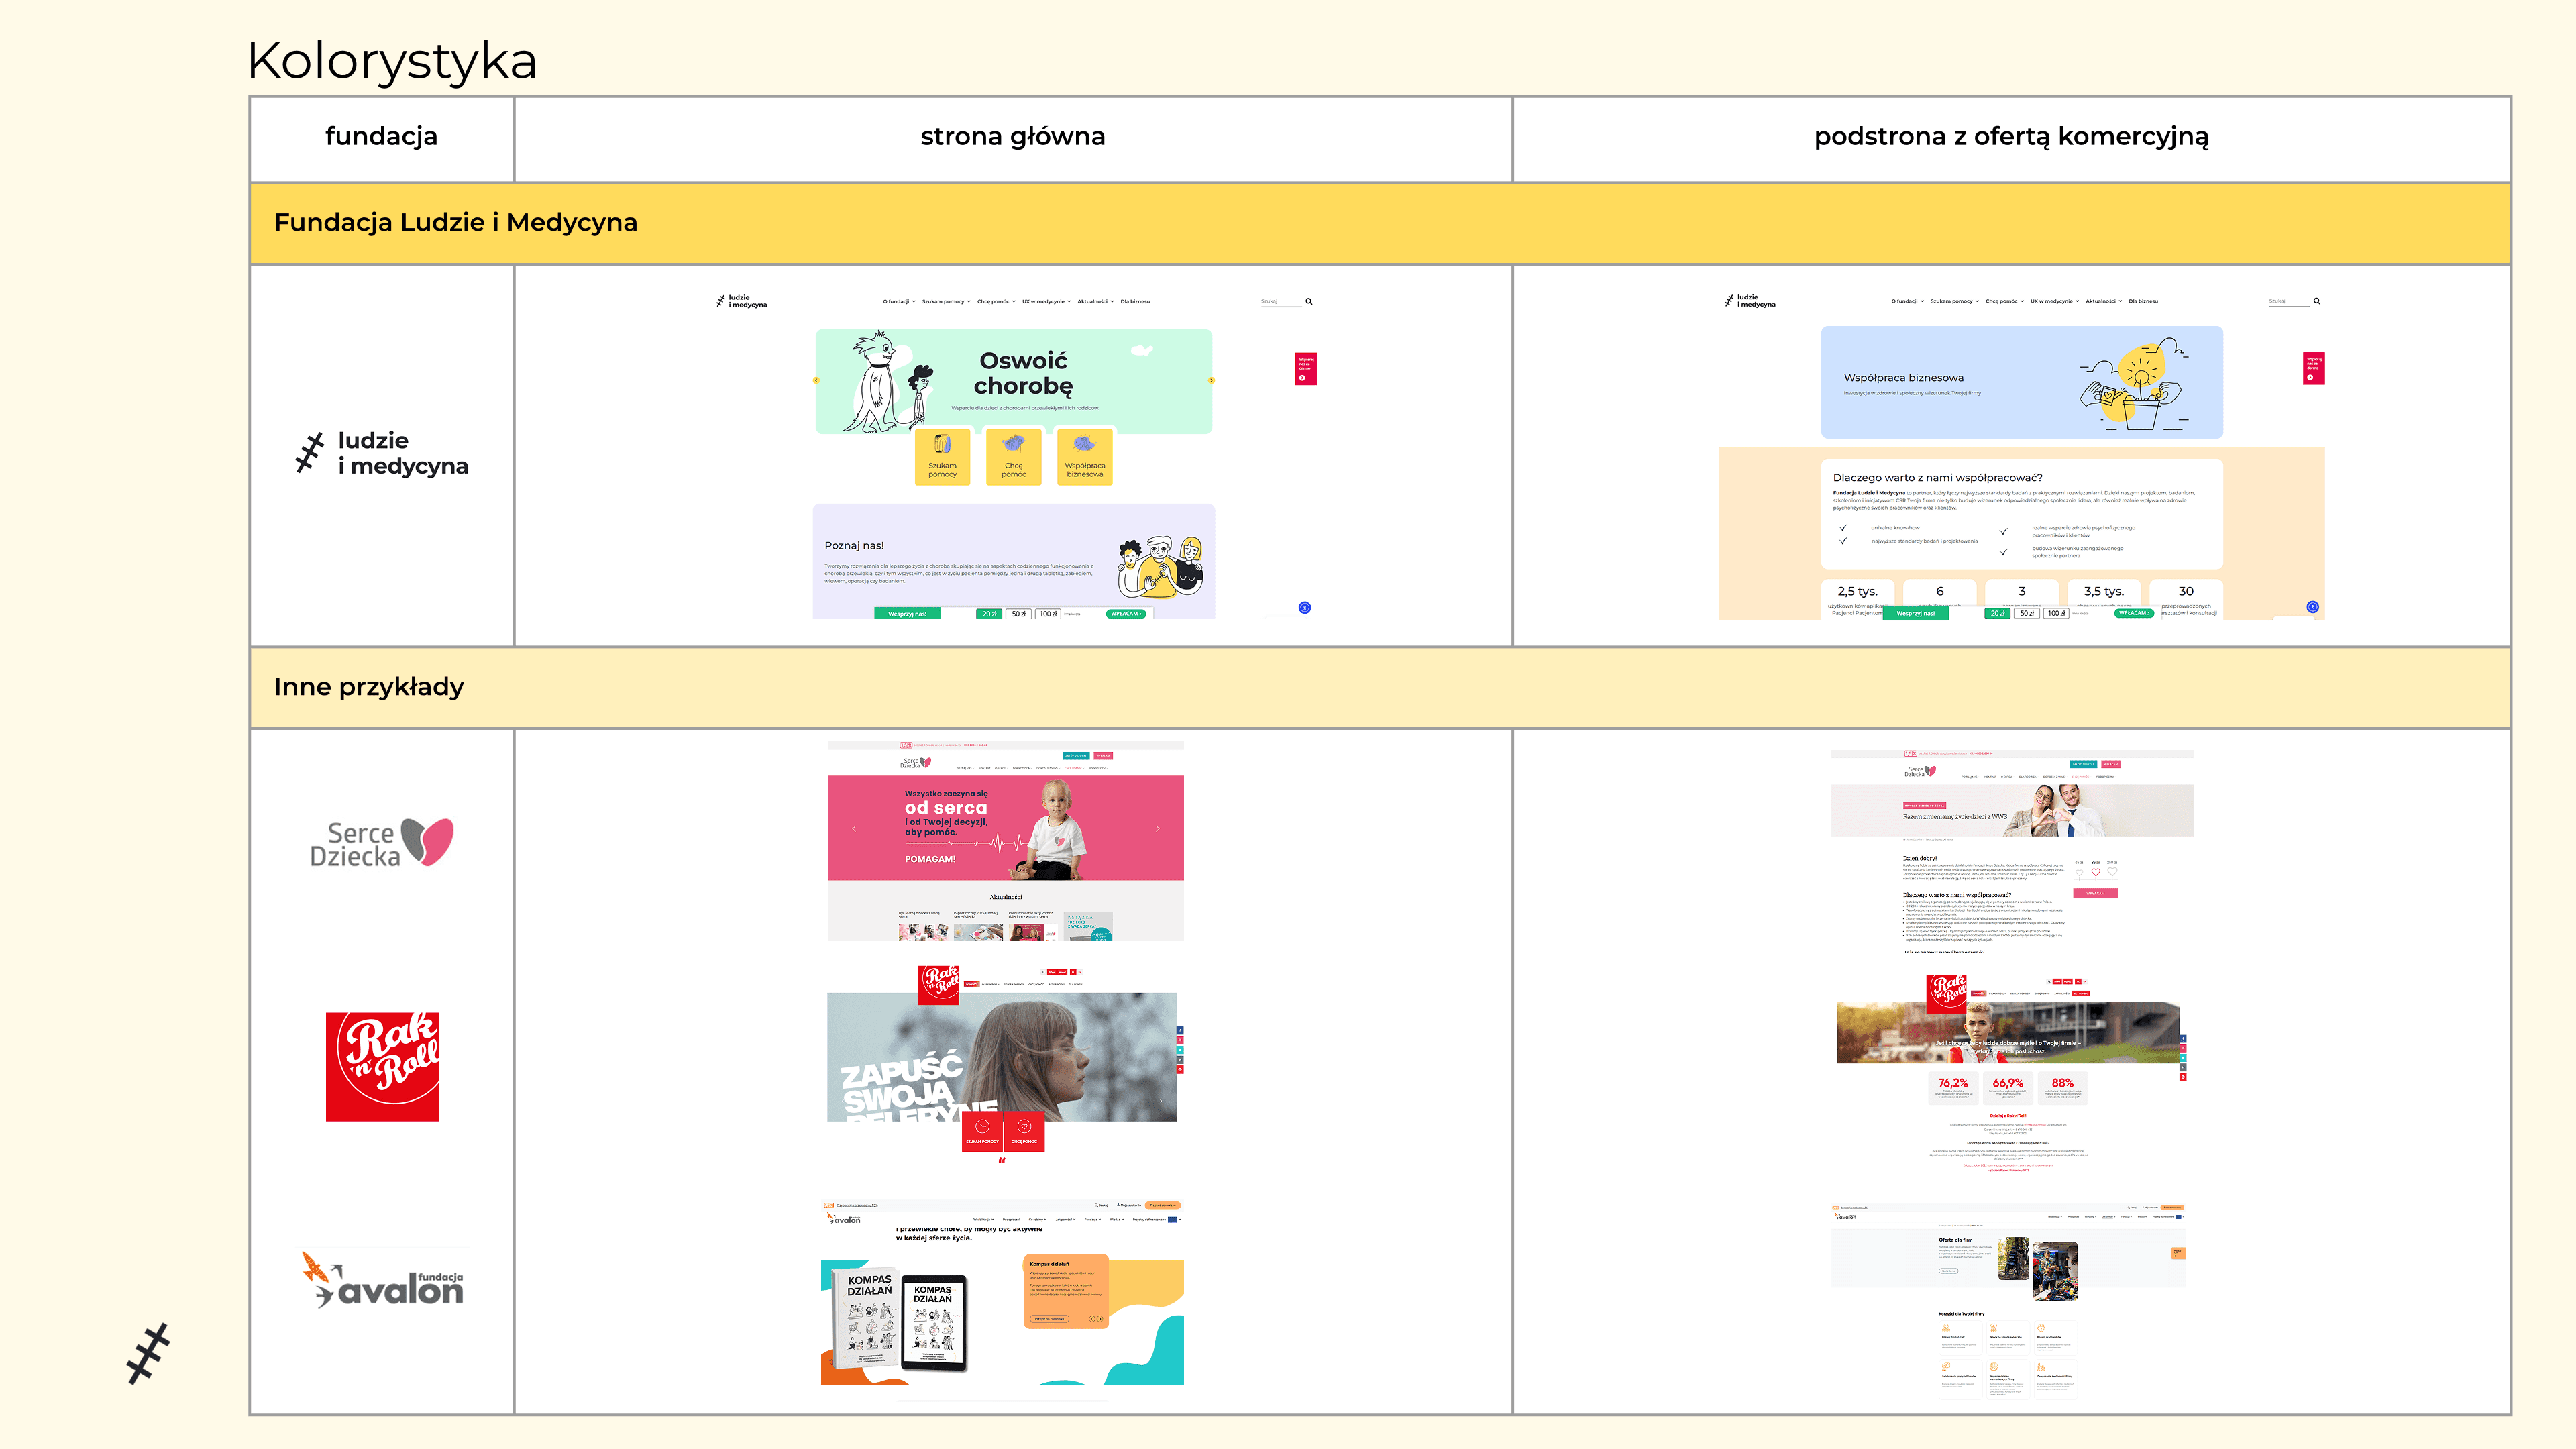This screenshot has height=1449, width=2576.
Task: Click WPŁACAM button in the Poznaj nas screenshot
Action: [1126, 614]
